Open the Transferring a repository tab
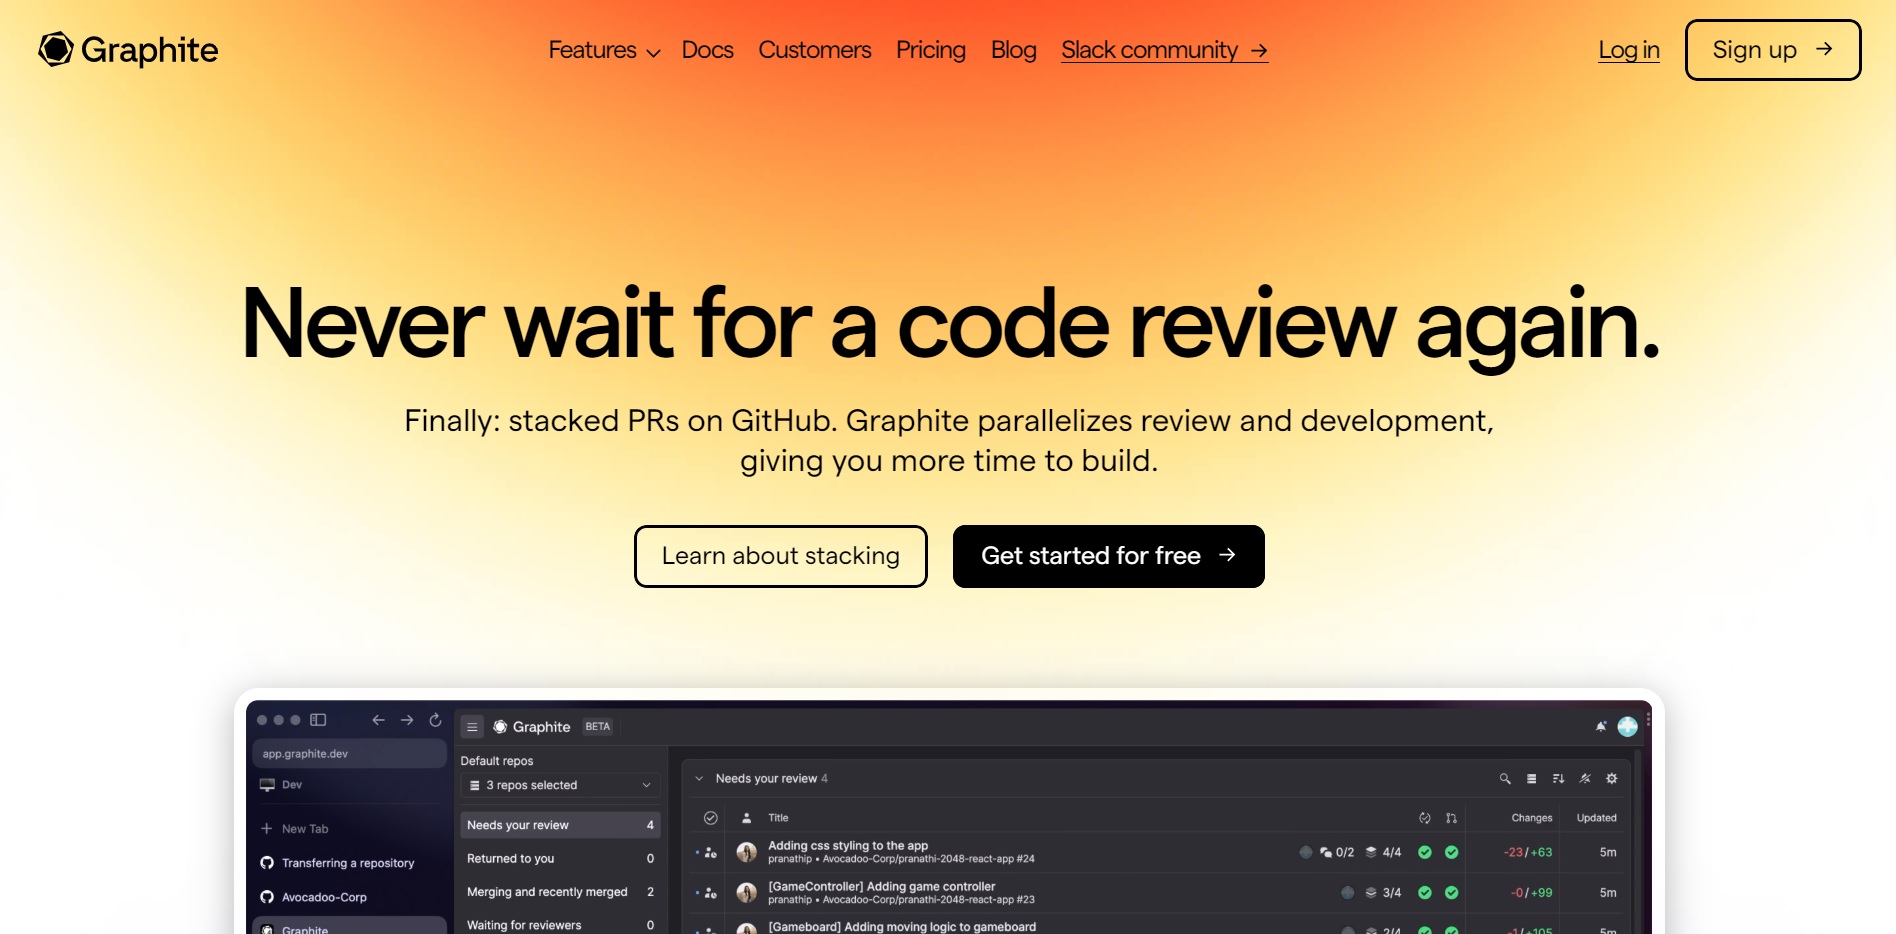The height and width of the screenshot is (934, 1896). click(x=349, y=863)
